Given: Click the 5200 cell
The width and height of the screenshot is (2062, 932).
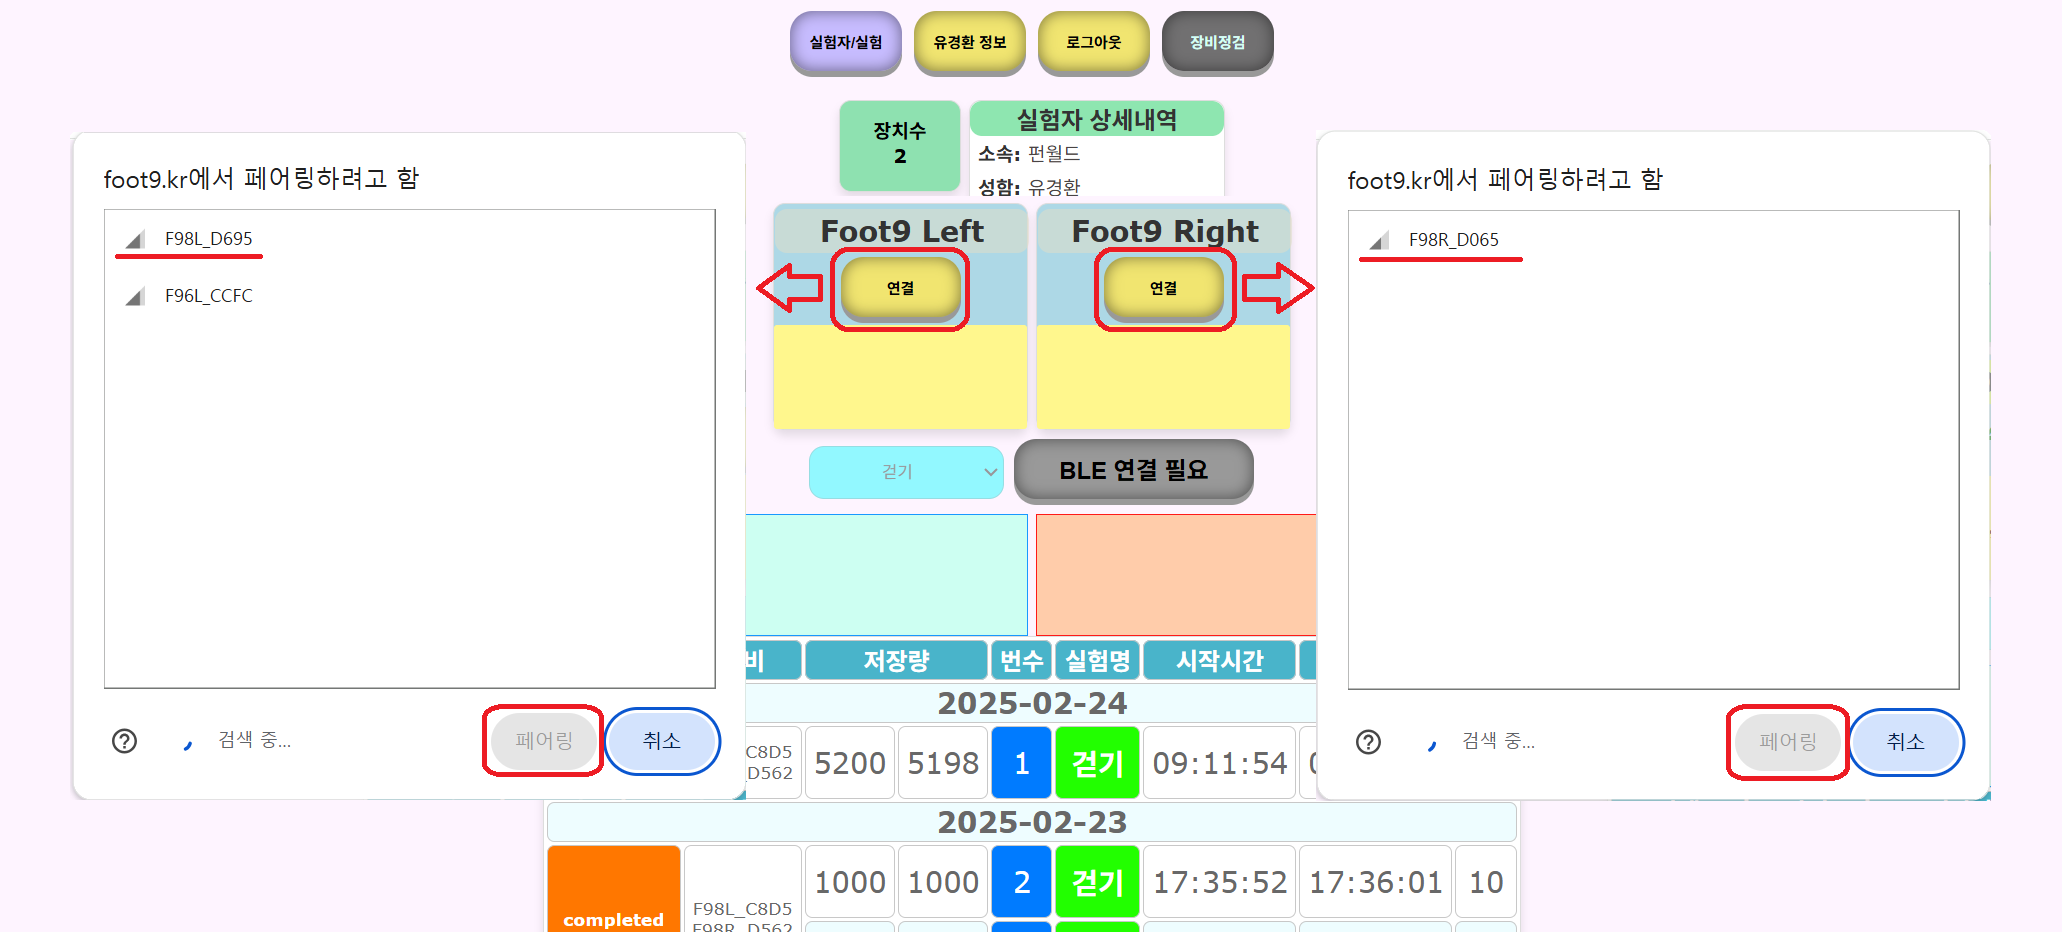Looking at the screenshot, I should pyautogui.click(x=850, y=763).
